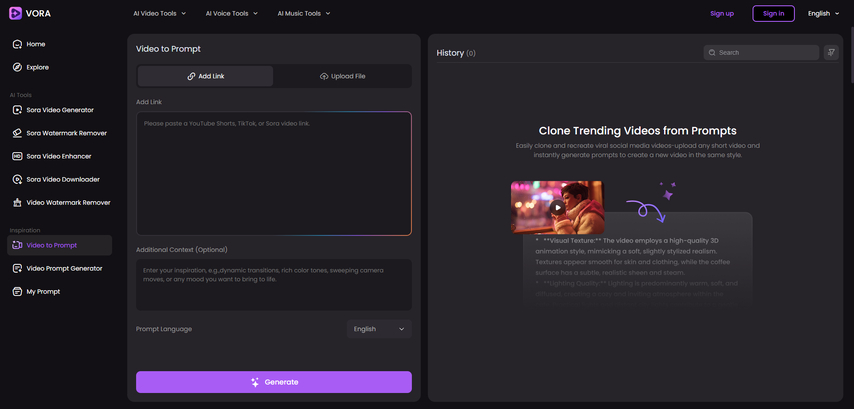Click the page vertical scrollbar

[851, 54]
